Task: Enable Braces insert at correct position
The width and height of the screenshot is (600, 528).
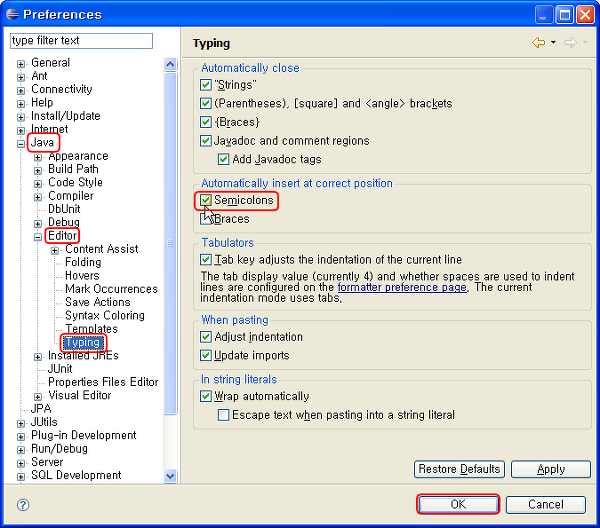Action: 205,219
